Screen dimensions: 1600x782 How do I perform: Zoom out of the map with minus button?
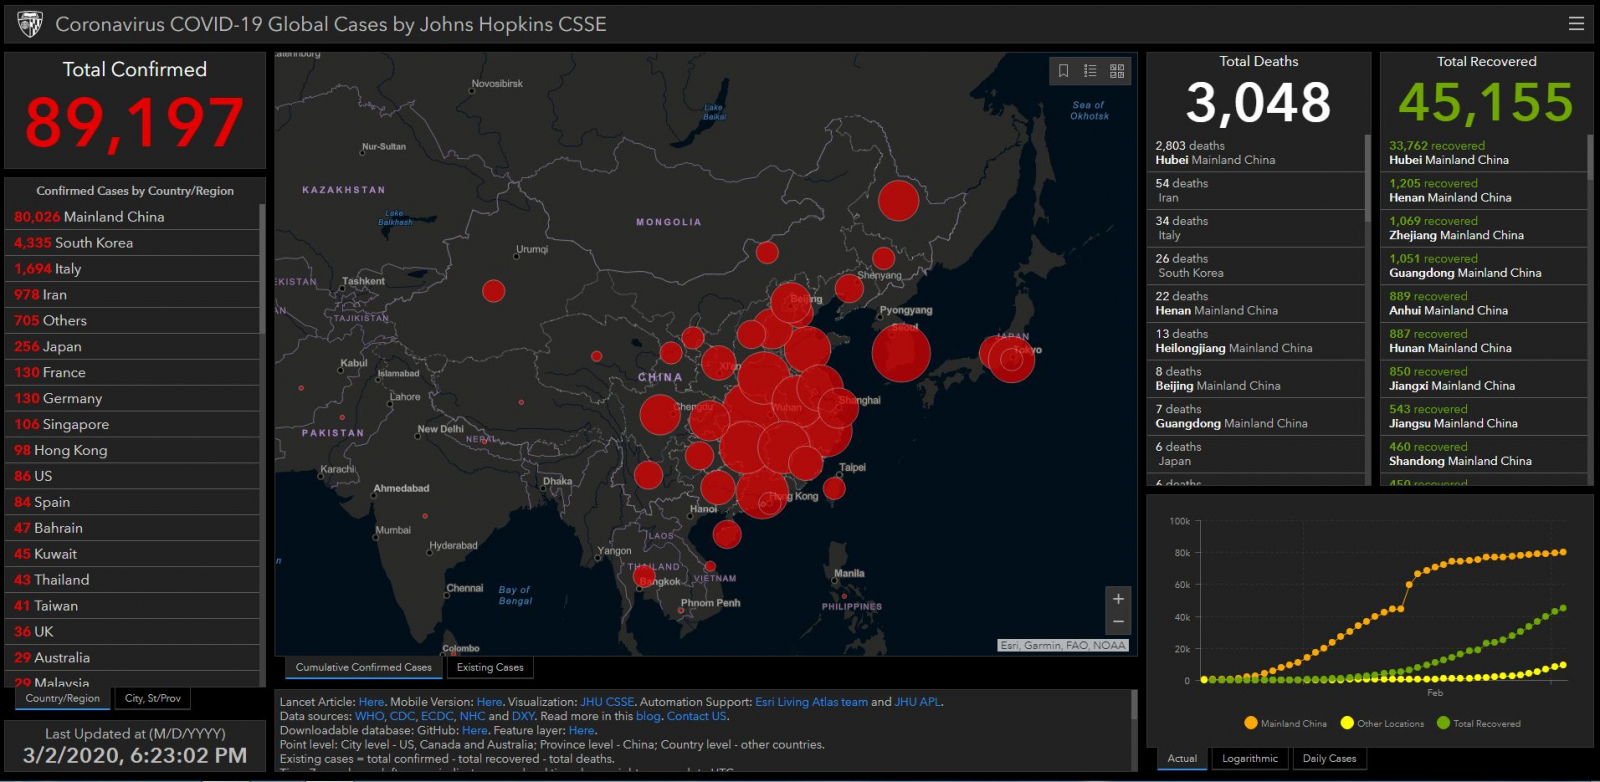(x=1118, y=622)
